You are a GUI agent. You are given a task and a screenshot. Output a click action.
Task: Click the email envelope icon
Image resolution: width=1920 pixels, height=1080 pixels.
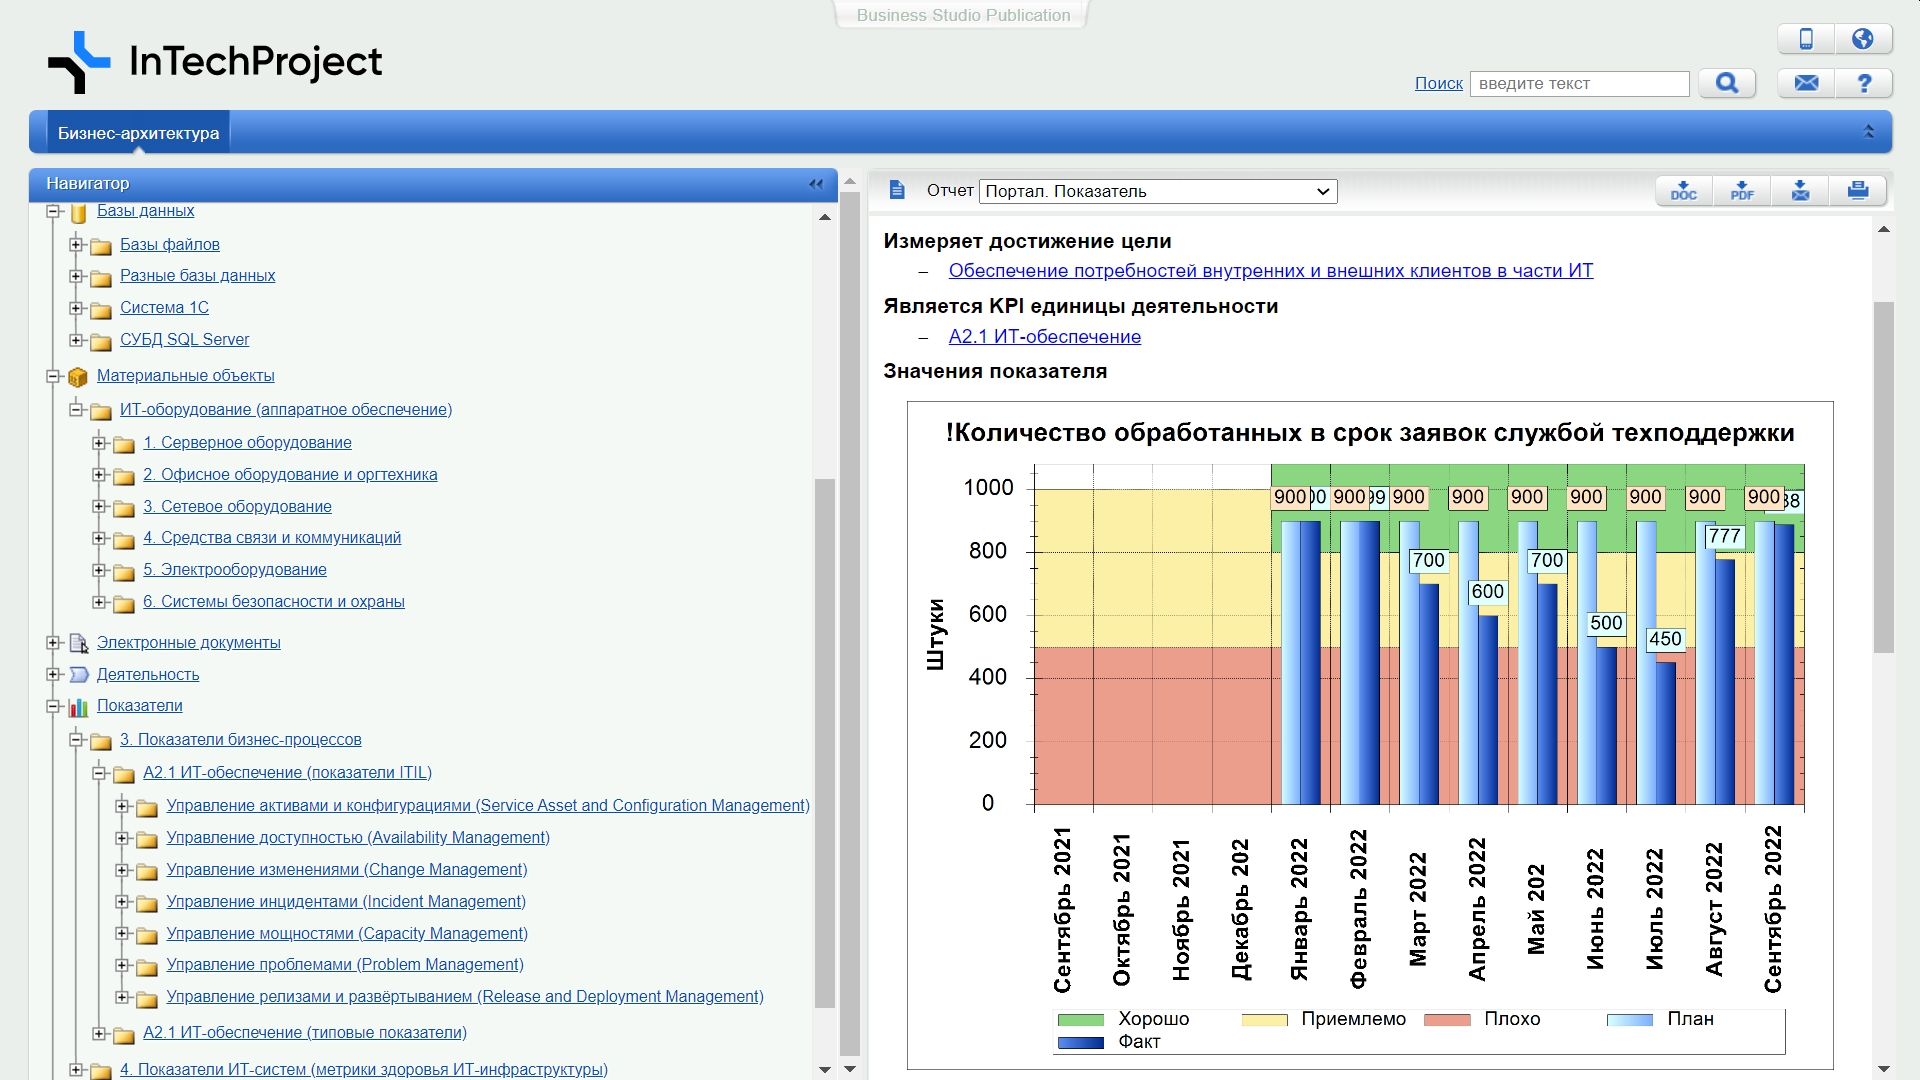[1806, 83]
